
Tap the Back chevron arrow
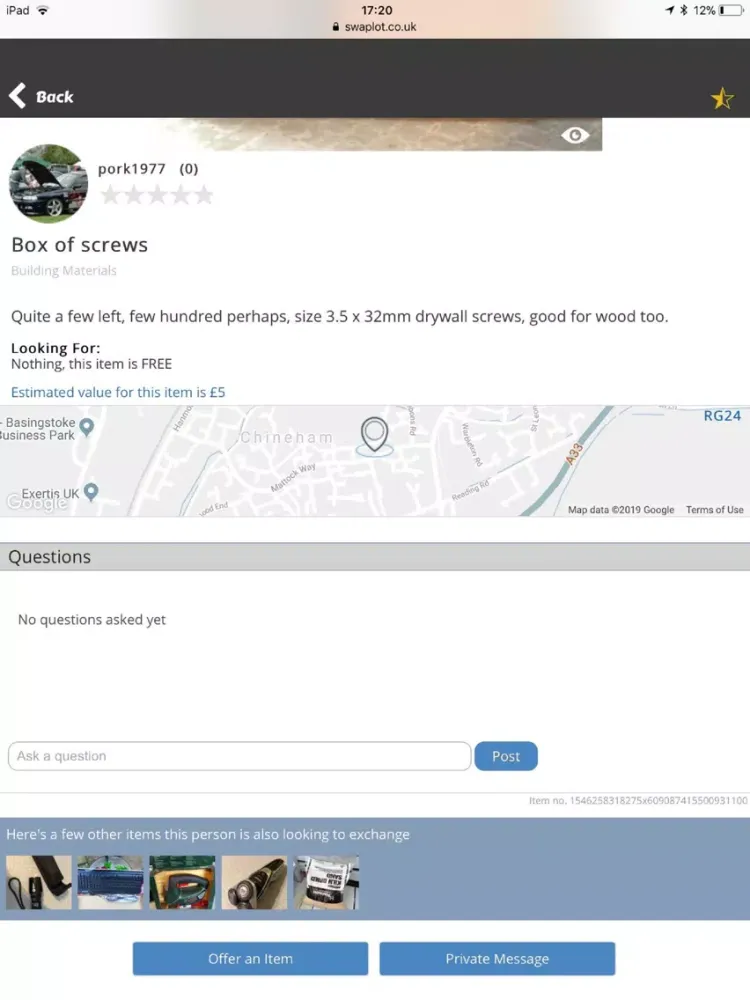click(18, 96)
